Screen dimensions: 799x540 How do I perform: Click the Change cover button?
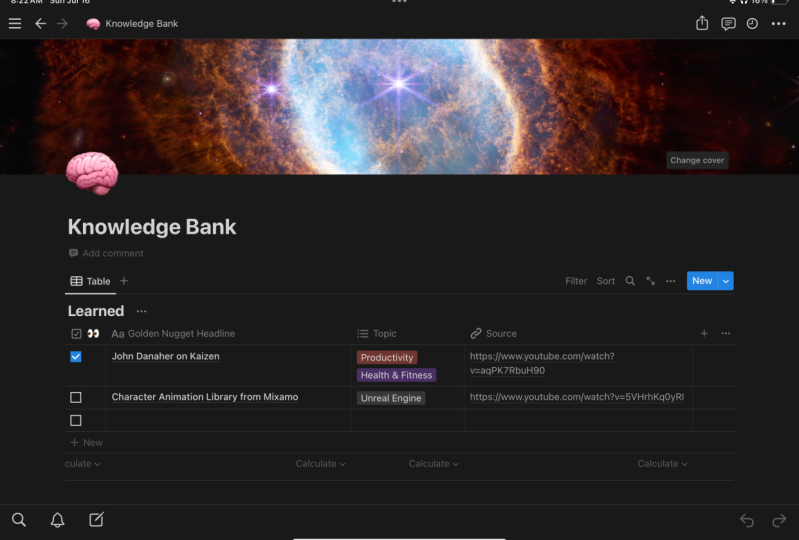697,160
